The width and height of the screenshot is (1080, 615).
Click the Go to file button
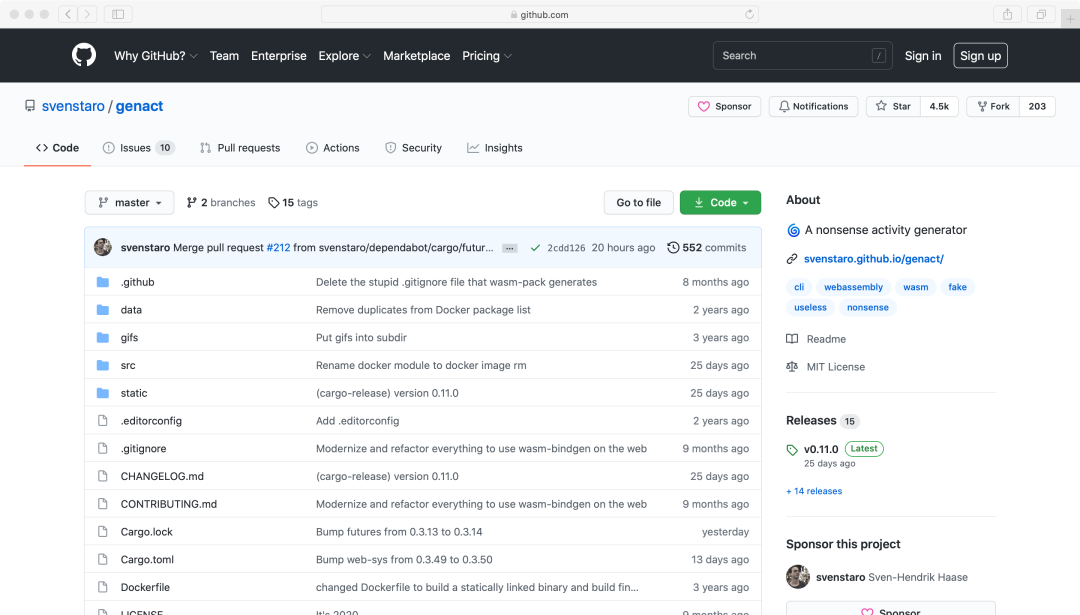click(638, 202)
